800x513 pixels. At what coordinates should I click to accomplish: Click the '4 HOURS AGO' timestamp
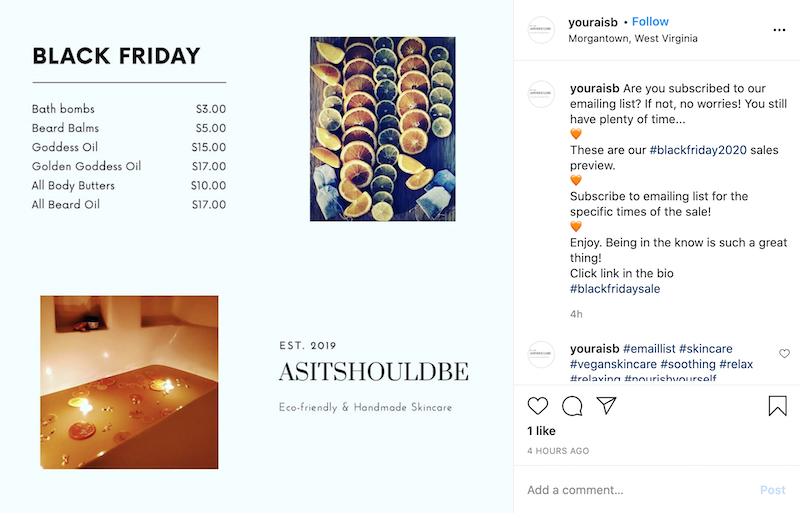[x=558, y=451]
